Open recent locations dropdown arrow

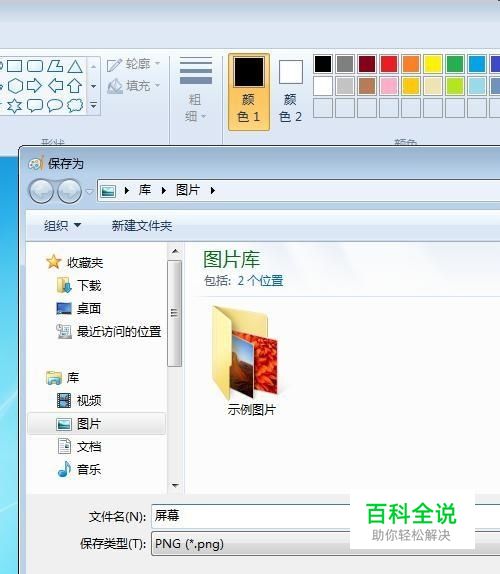(x=89, y=191)
